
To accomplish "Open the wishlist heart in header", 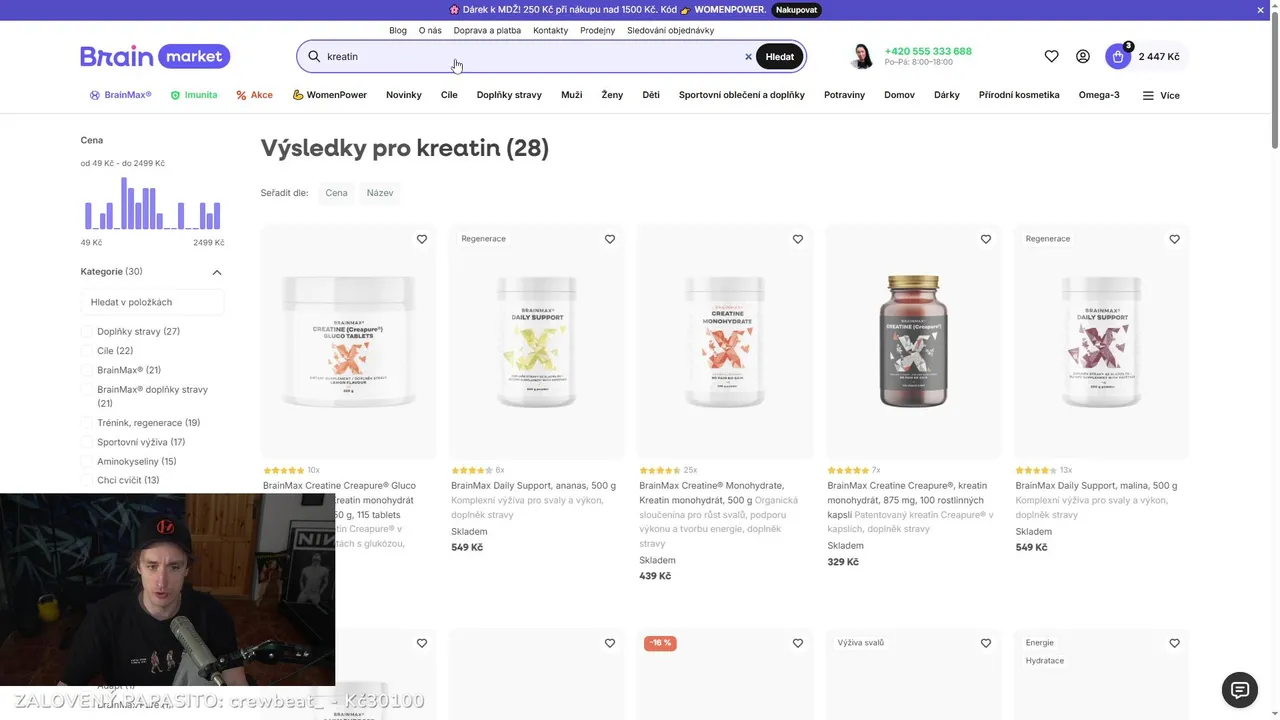I will point(1051,57).
